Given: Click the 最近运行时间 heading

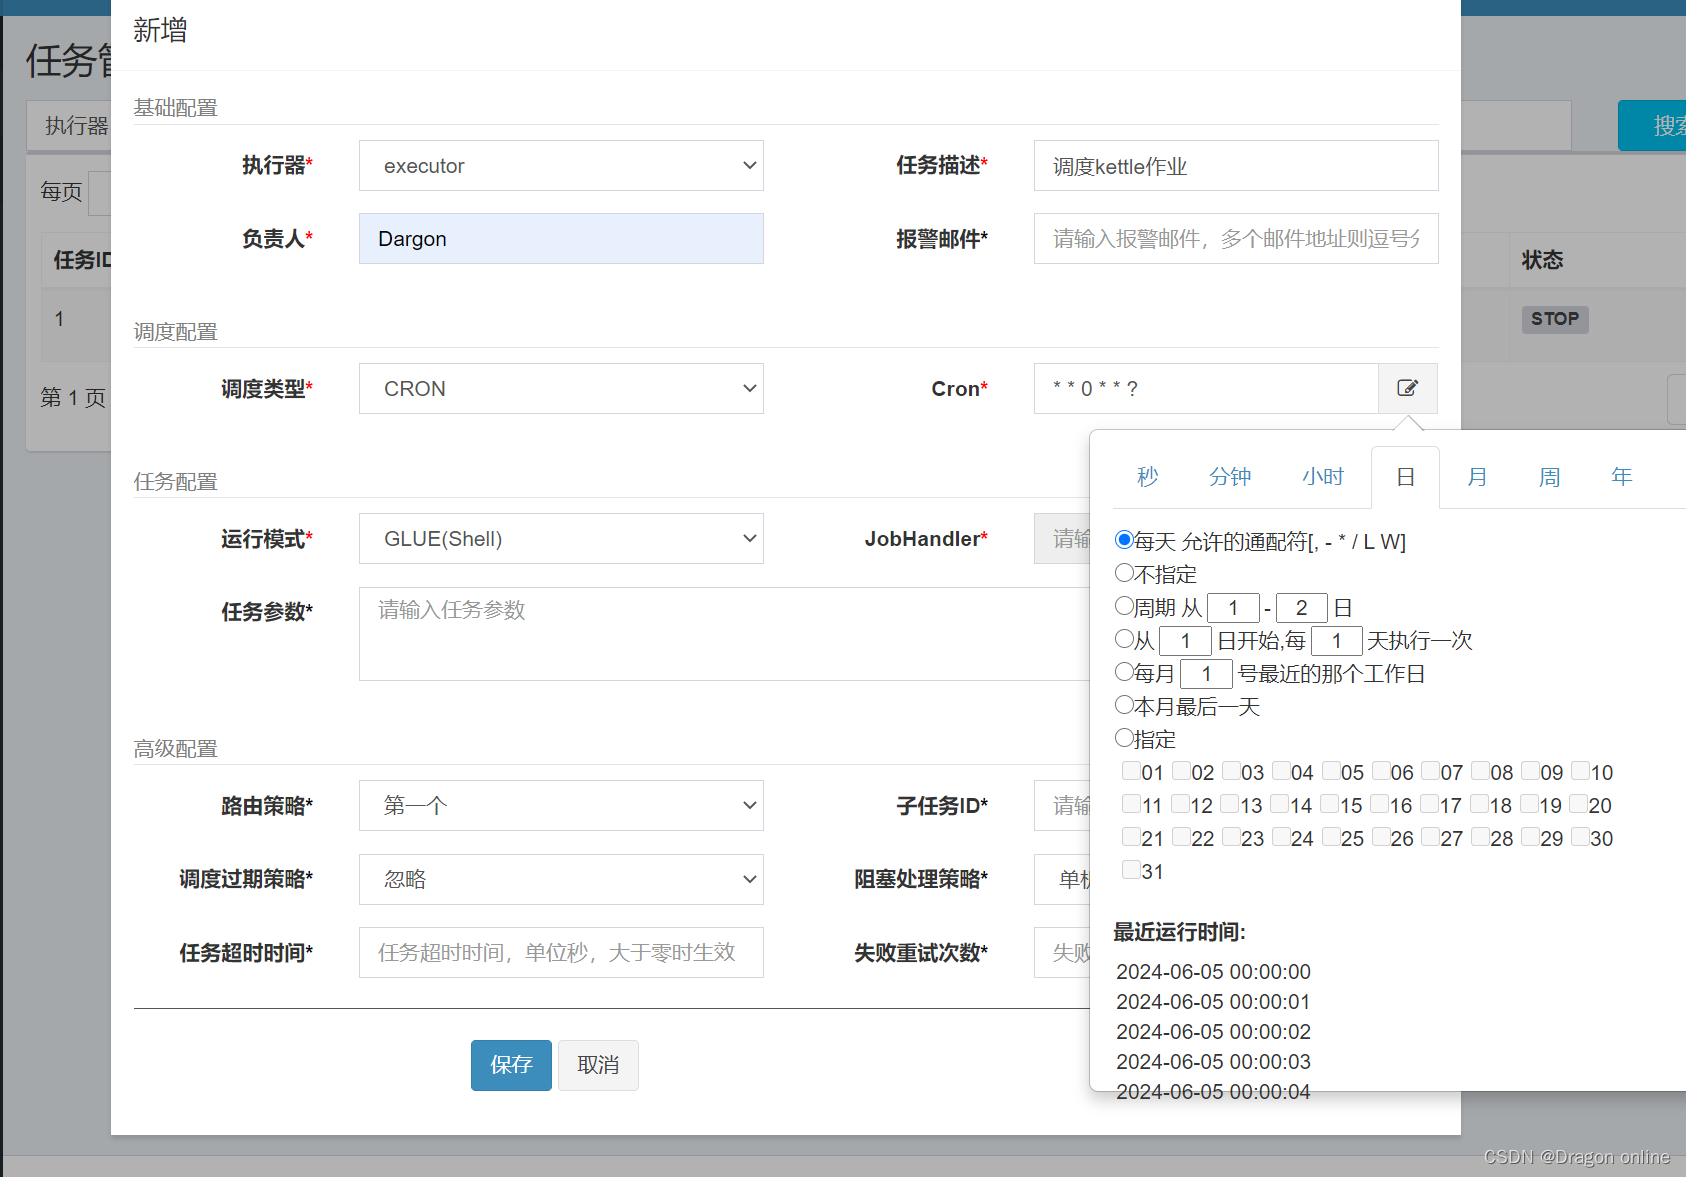Looking at the screenshot, I should [1180, 932].
